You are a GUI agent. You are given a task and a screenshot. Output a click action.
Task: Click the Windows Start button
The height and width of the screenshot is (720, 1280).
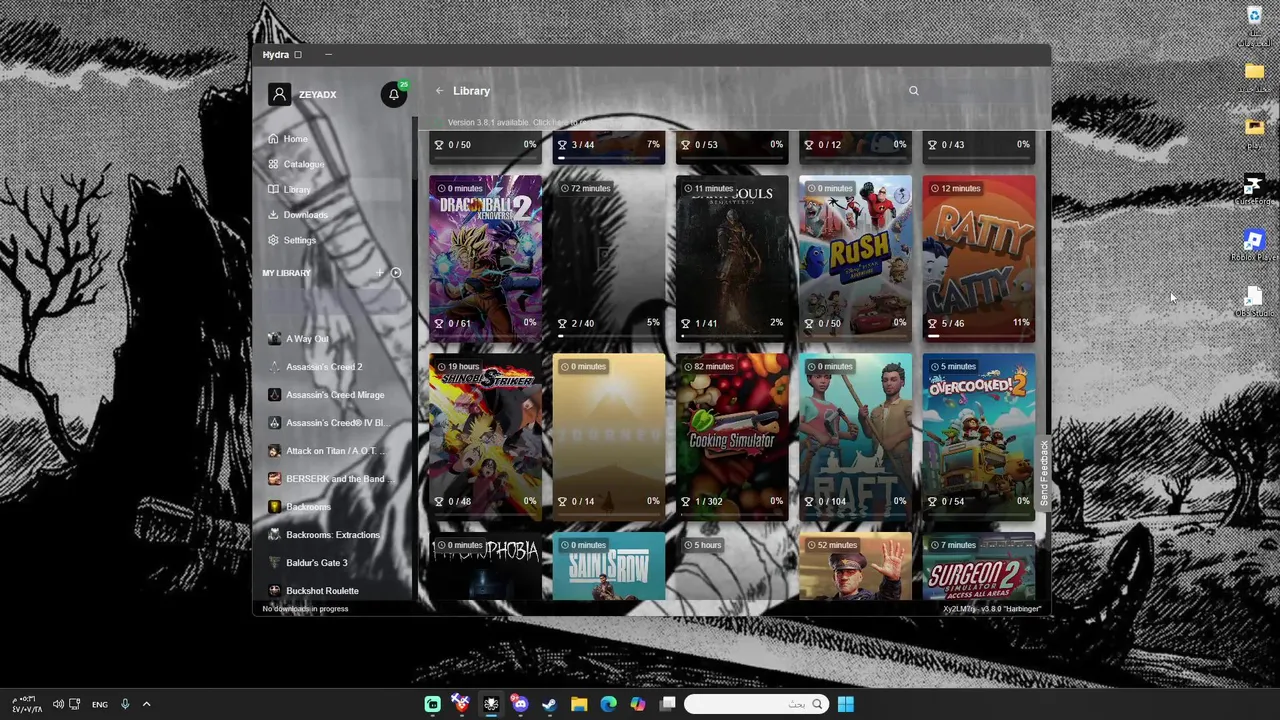[x=845, y=704]
